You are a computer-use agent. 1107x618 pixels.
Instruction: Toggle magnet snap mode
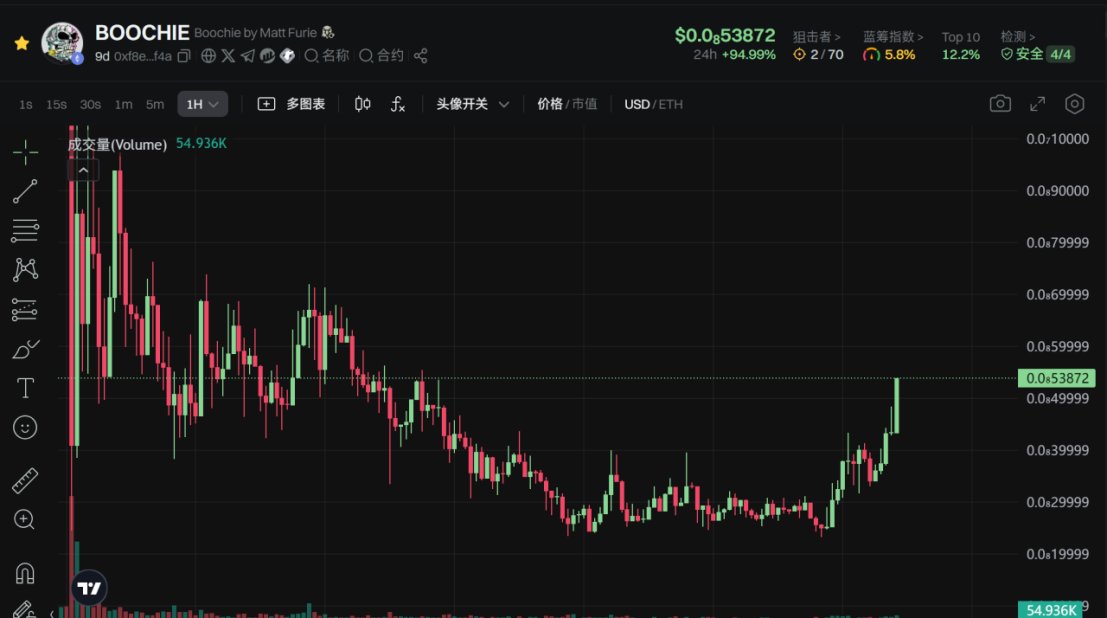pyautogui.click(x=25, y=573)
